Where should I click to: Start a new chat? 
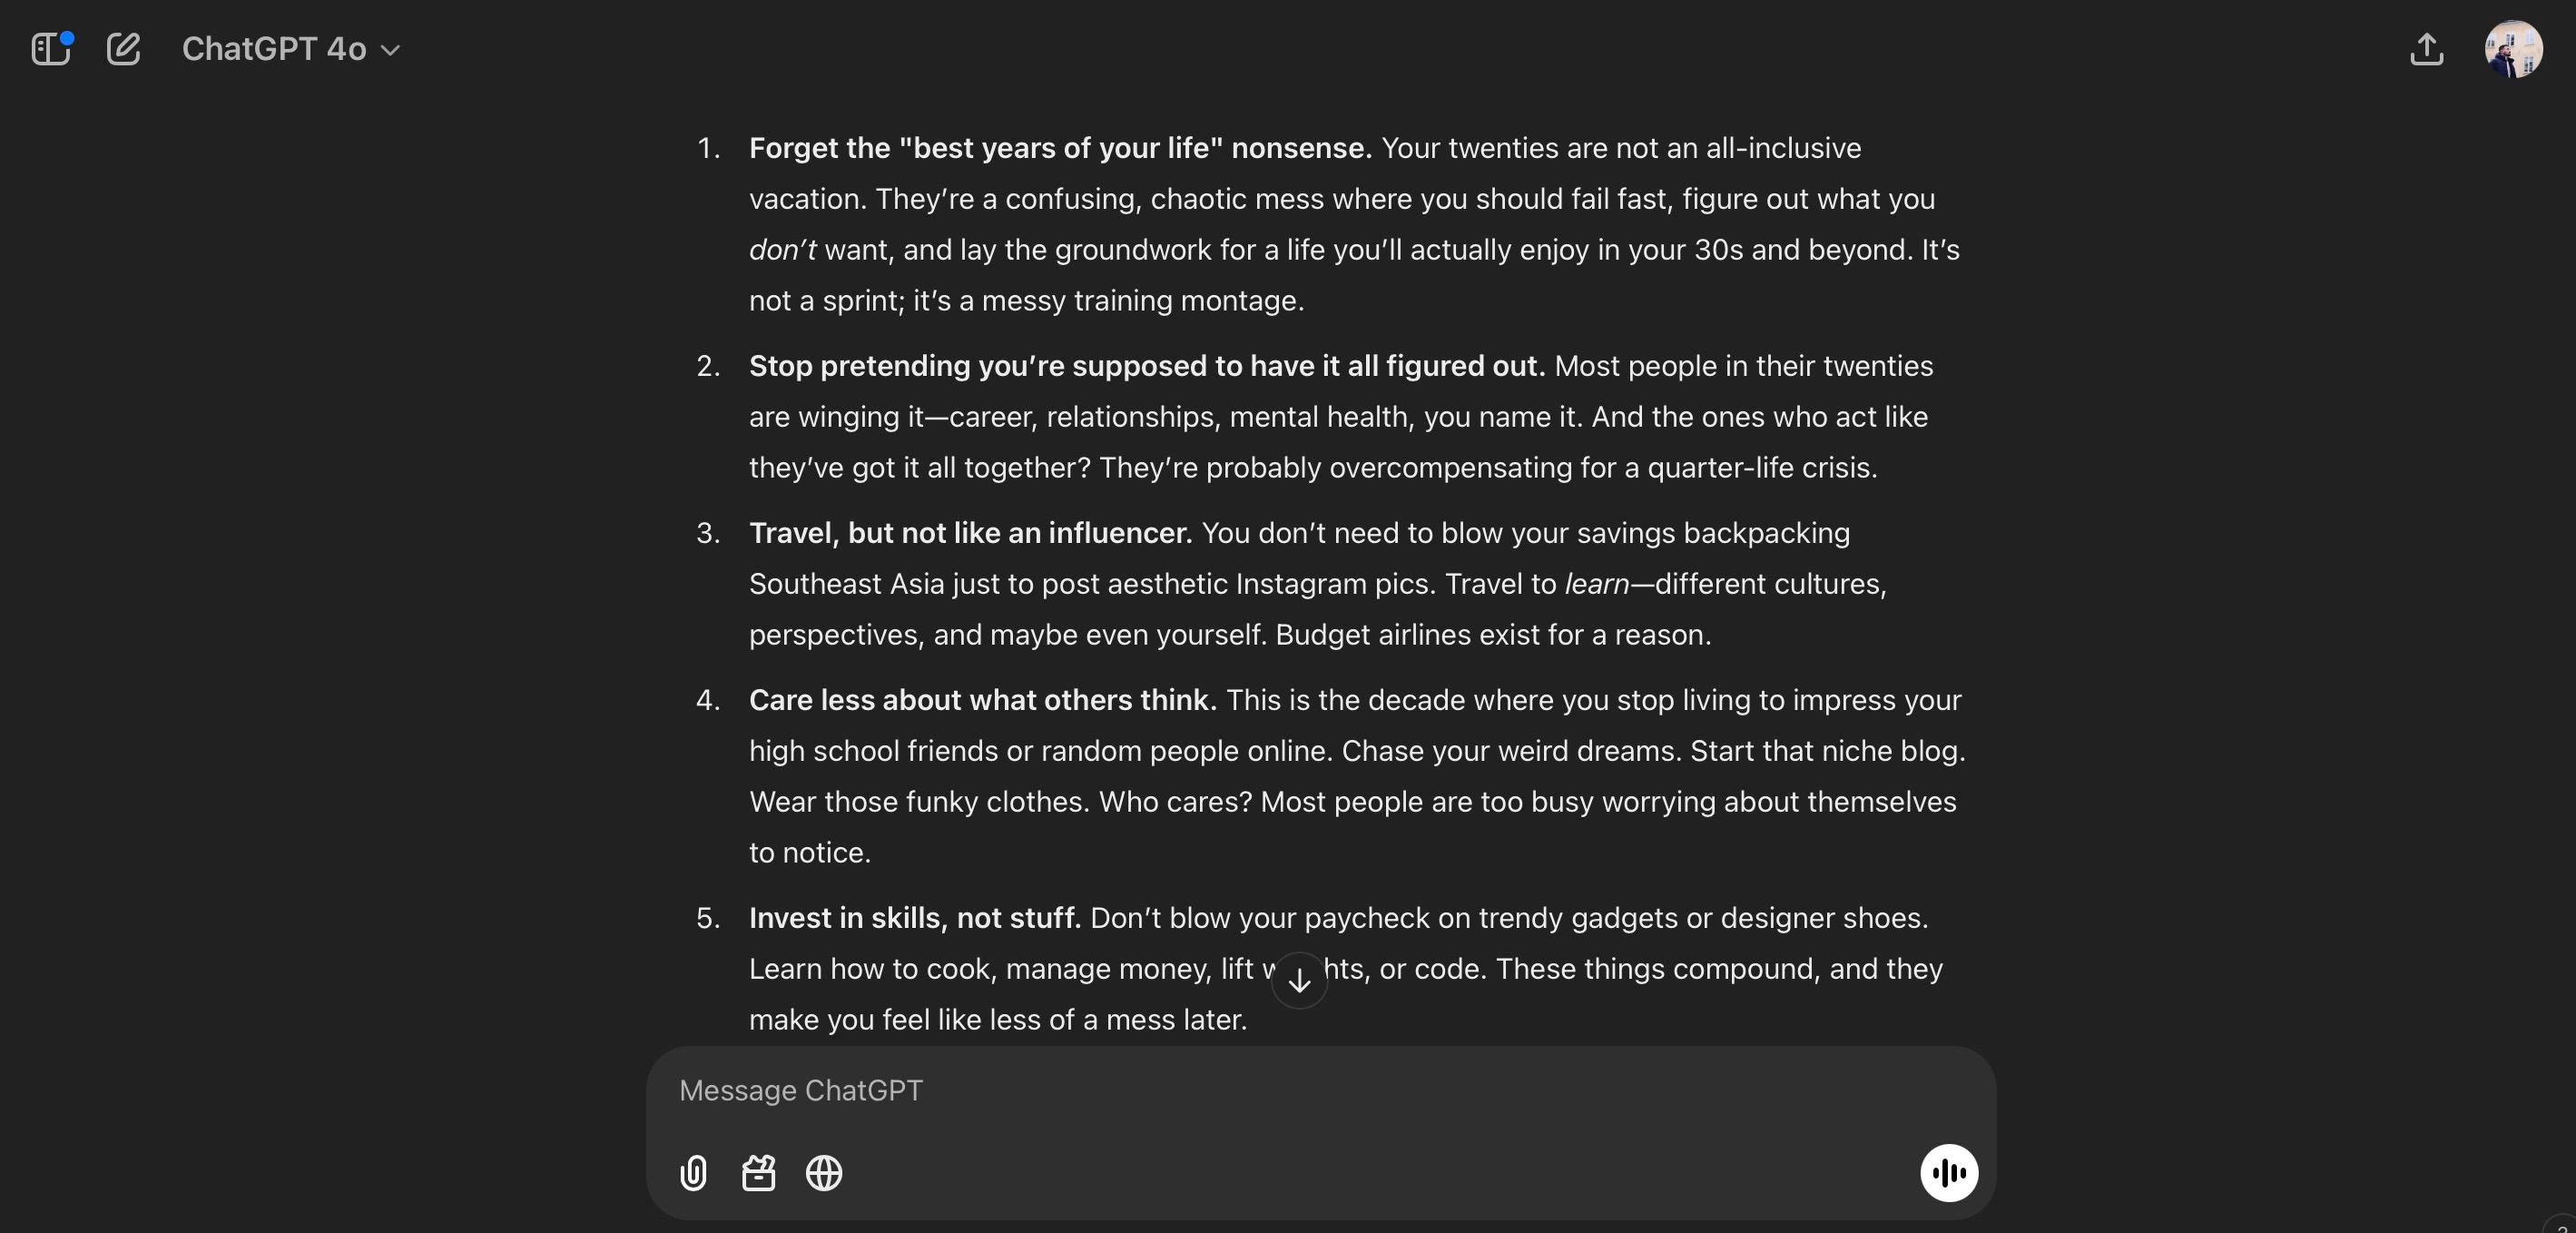point(123,49)
